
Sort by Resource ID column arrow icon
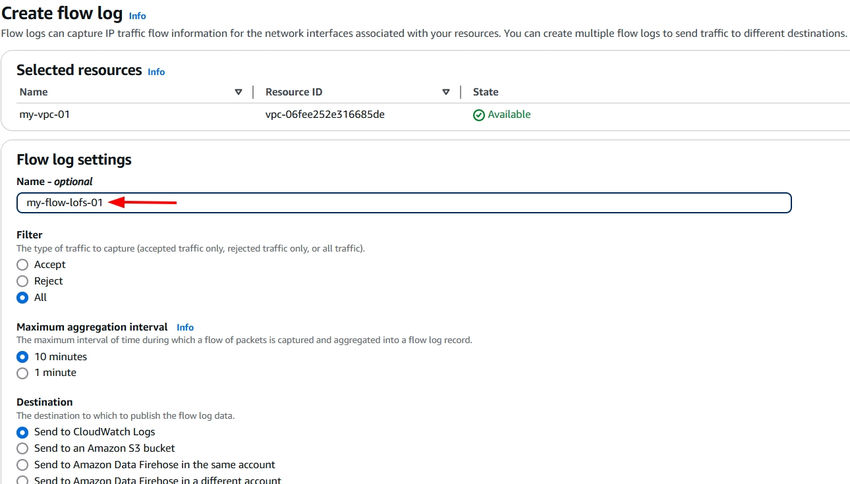click(x=446, y=92)
